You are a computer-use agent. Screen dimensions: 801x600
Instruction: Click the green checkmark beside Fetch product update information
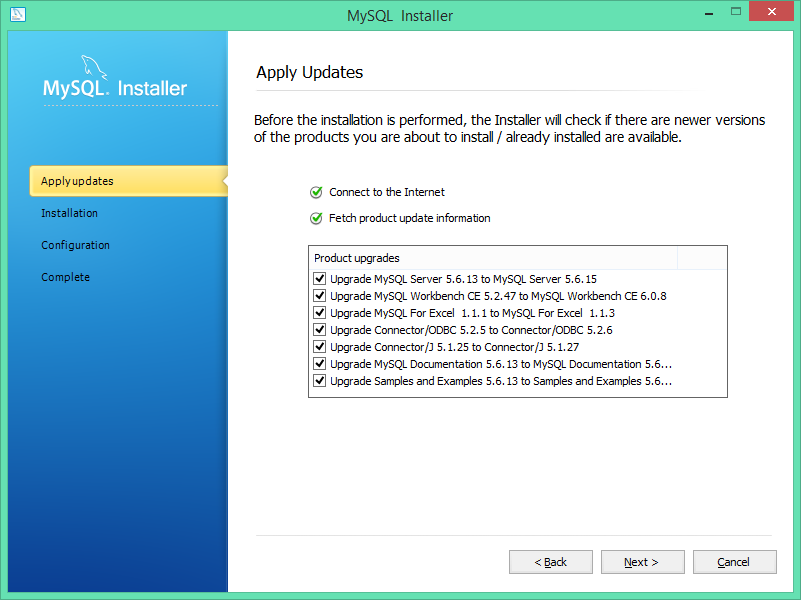pos(316,219)
